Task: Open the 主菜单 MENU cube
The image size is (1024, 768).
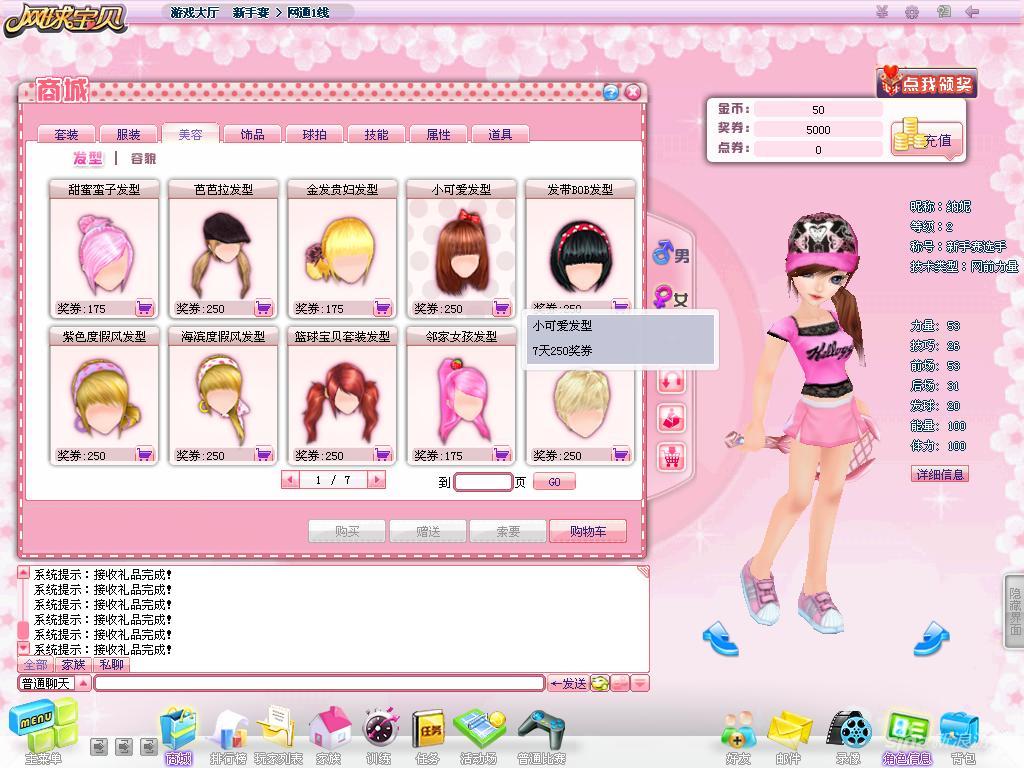Action: (43, 731)
